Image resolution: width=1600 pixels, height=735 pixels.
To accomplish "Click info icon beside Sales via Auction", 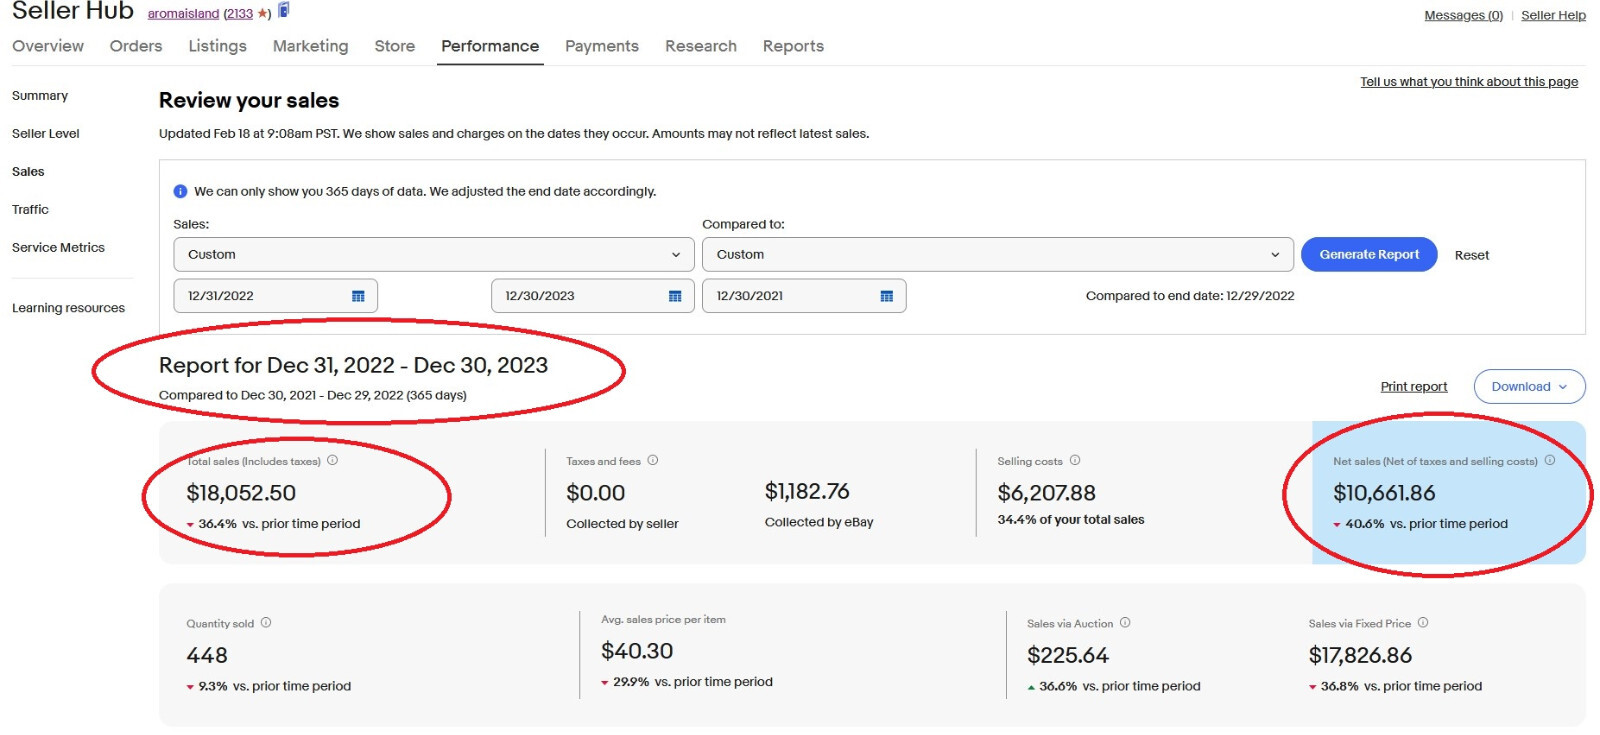I will [1125, 623].
